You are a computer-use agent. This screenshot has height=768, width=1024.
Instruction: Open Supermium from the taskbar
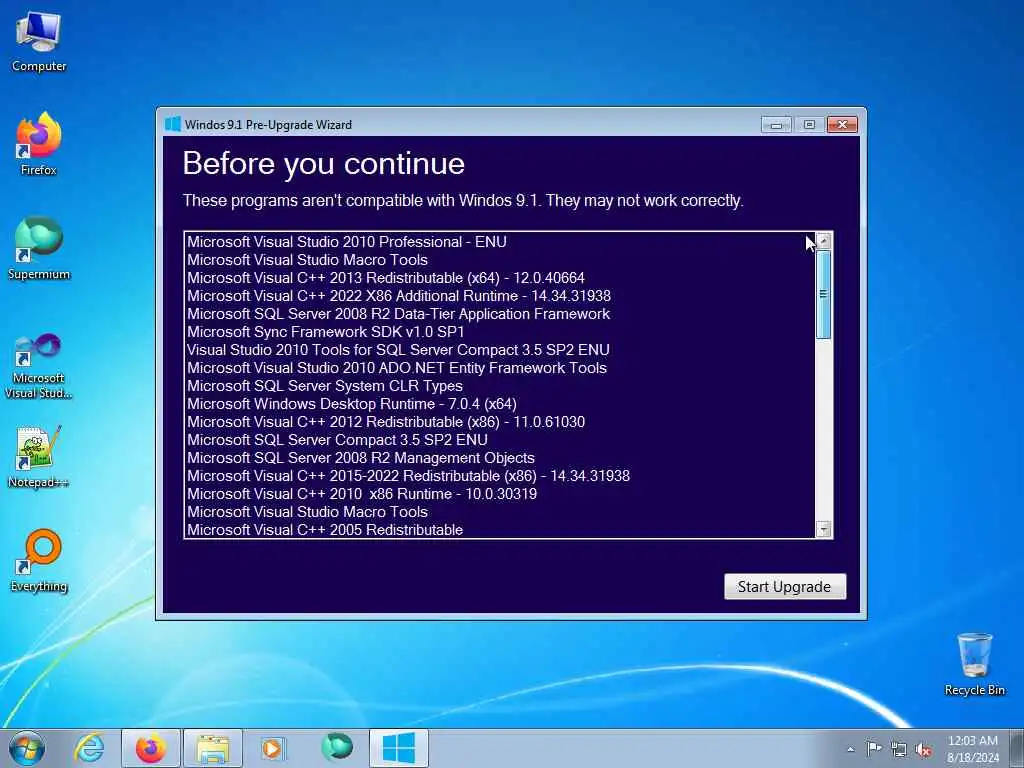click(x=337, y=748)
